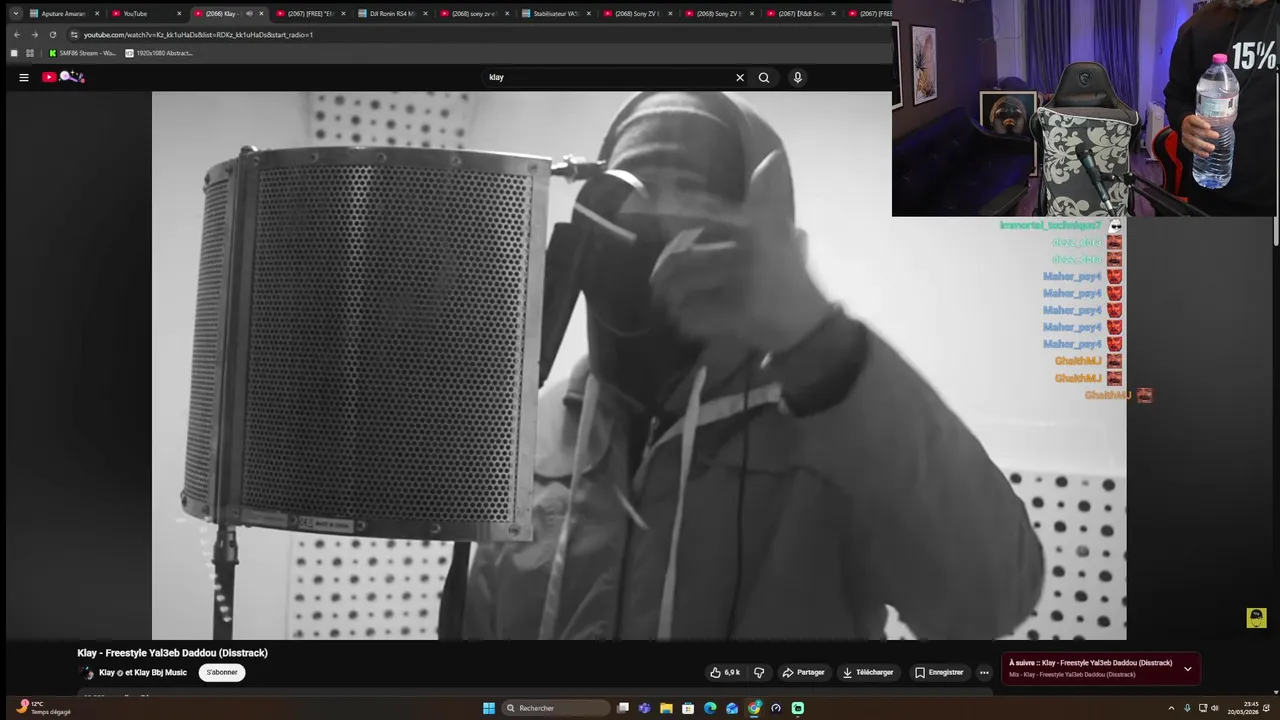
Task: Open the weather widget showing 12°C
Action: tap(45, 708)
